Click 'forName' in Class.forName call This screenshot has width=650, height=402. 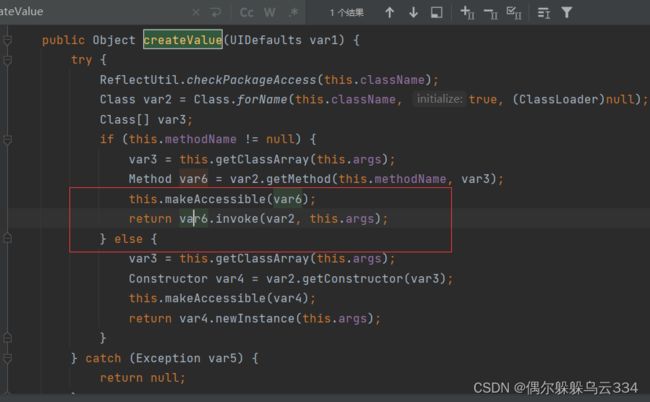click(x=262, y=99)
